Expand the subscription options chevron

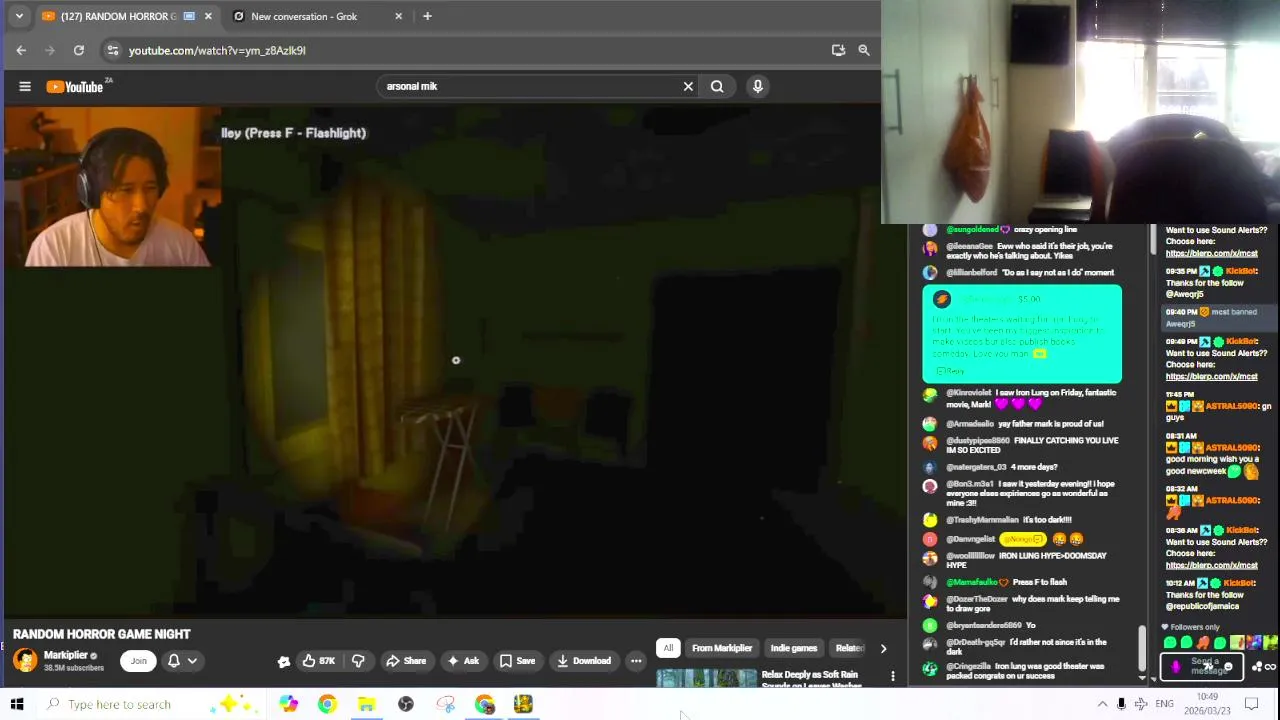(x=192, y=660)
